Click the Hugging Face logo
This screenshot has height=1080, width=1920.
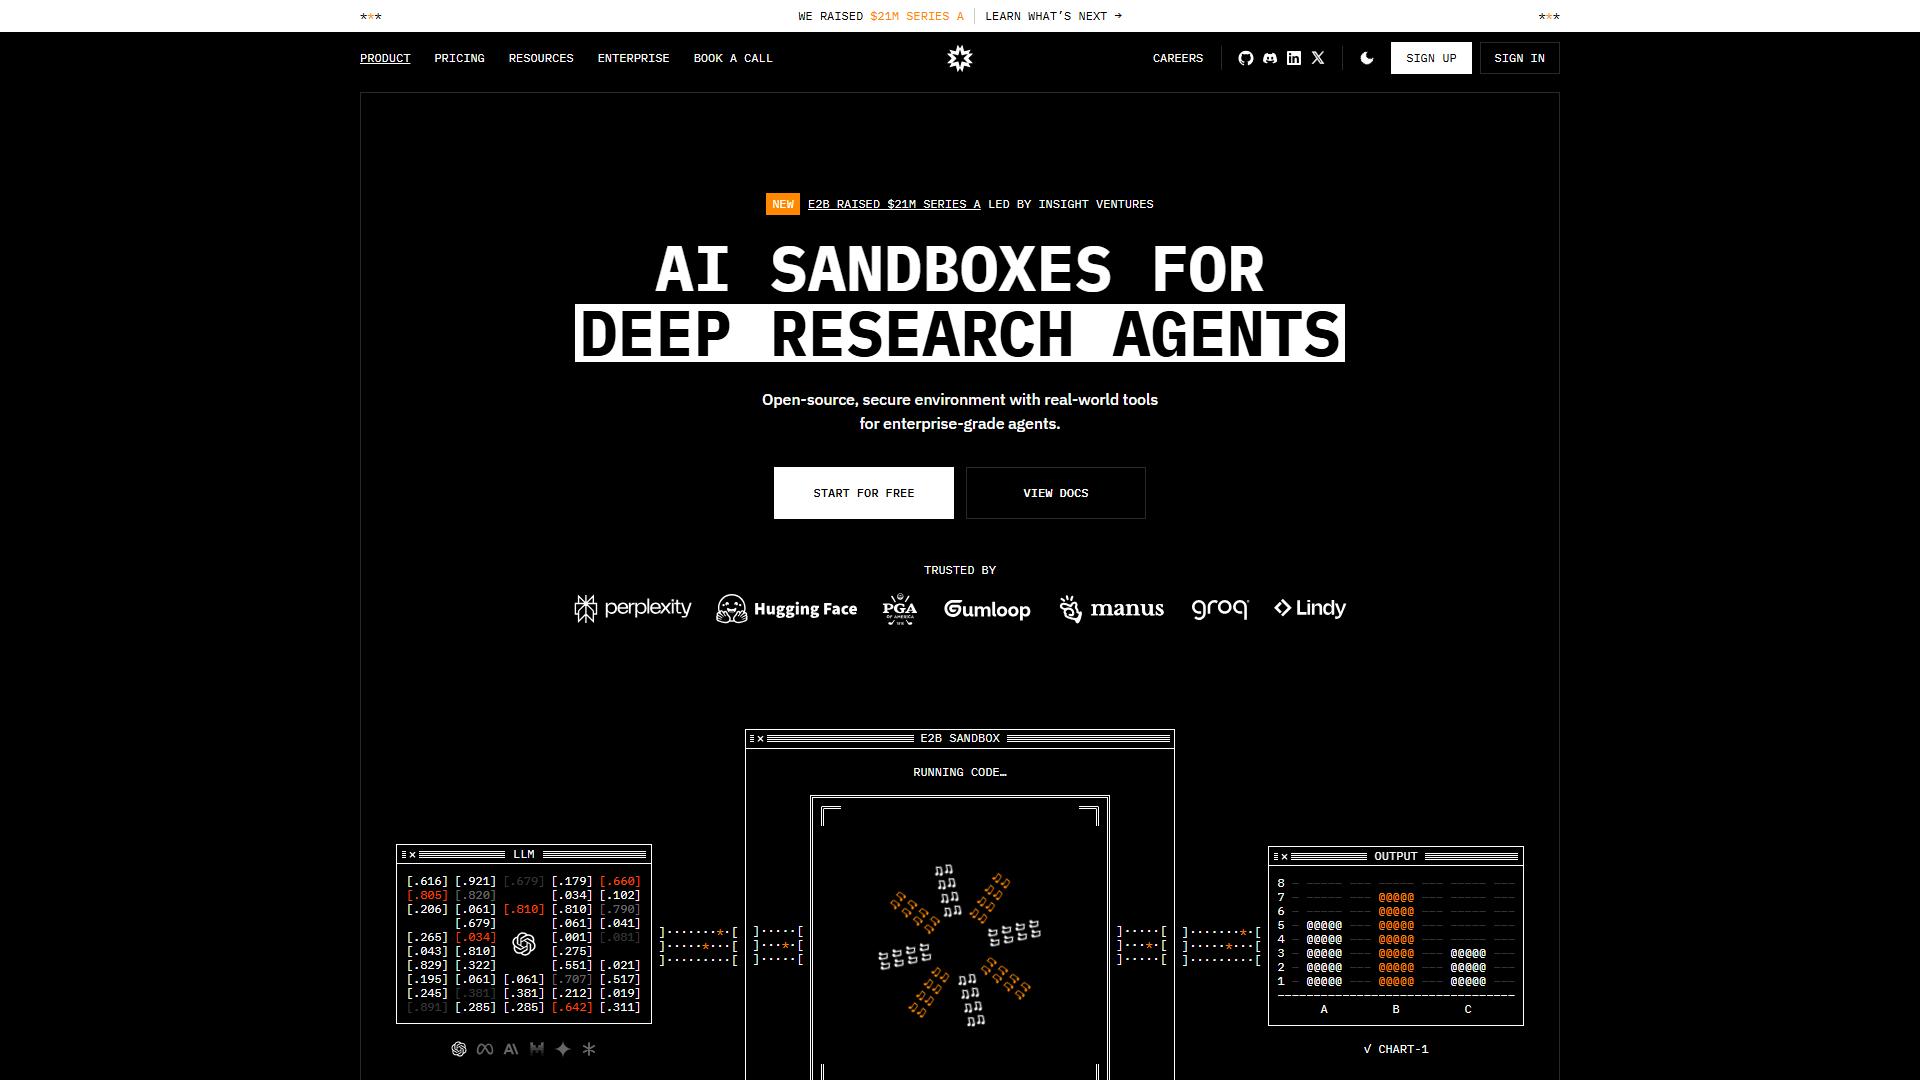[x=787, y=608]
